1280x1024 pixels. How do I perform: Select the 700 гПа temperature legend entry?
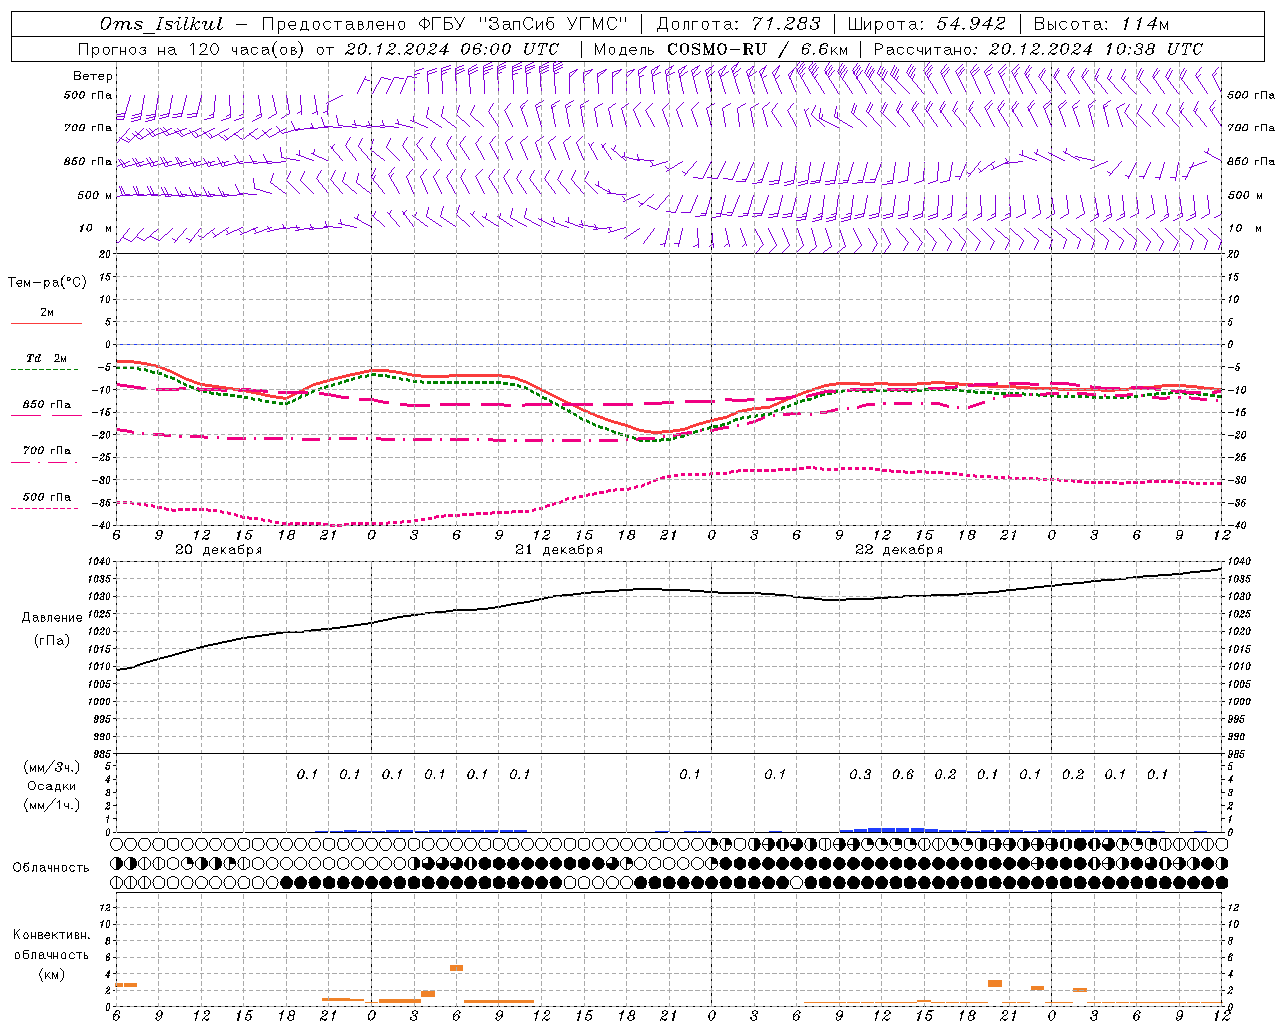click(47, 451)
